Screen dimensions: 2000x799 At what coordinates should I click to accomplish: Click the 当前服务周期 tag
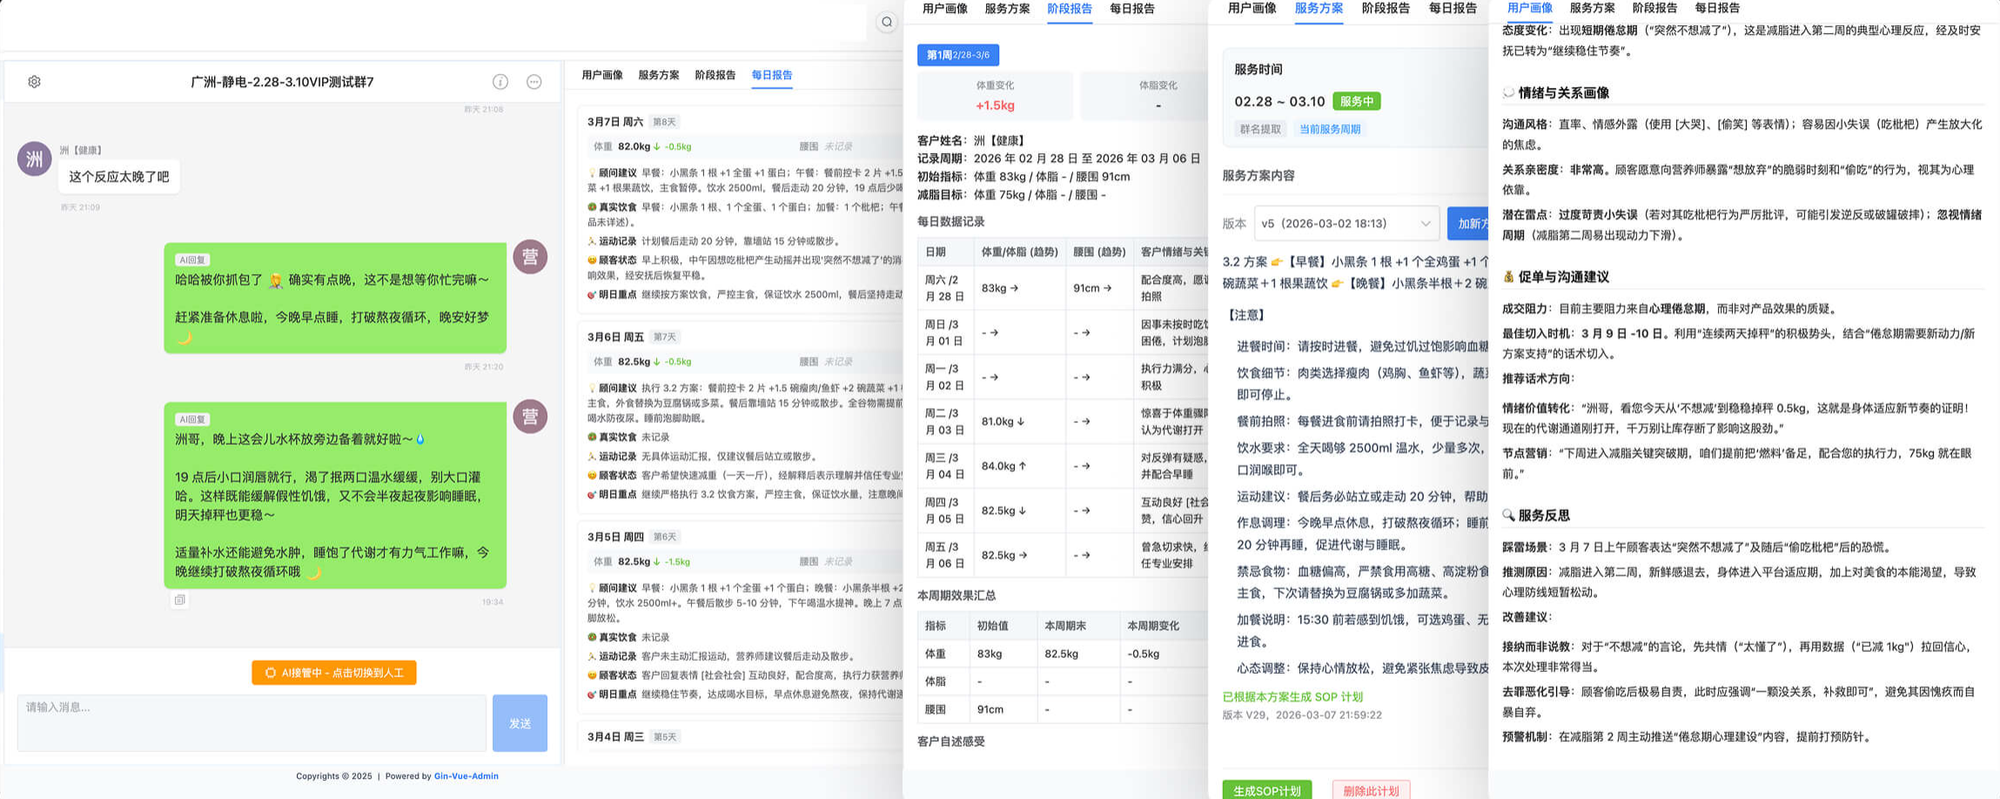click(x=1329, y=129)
